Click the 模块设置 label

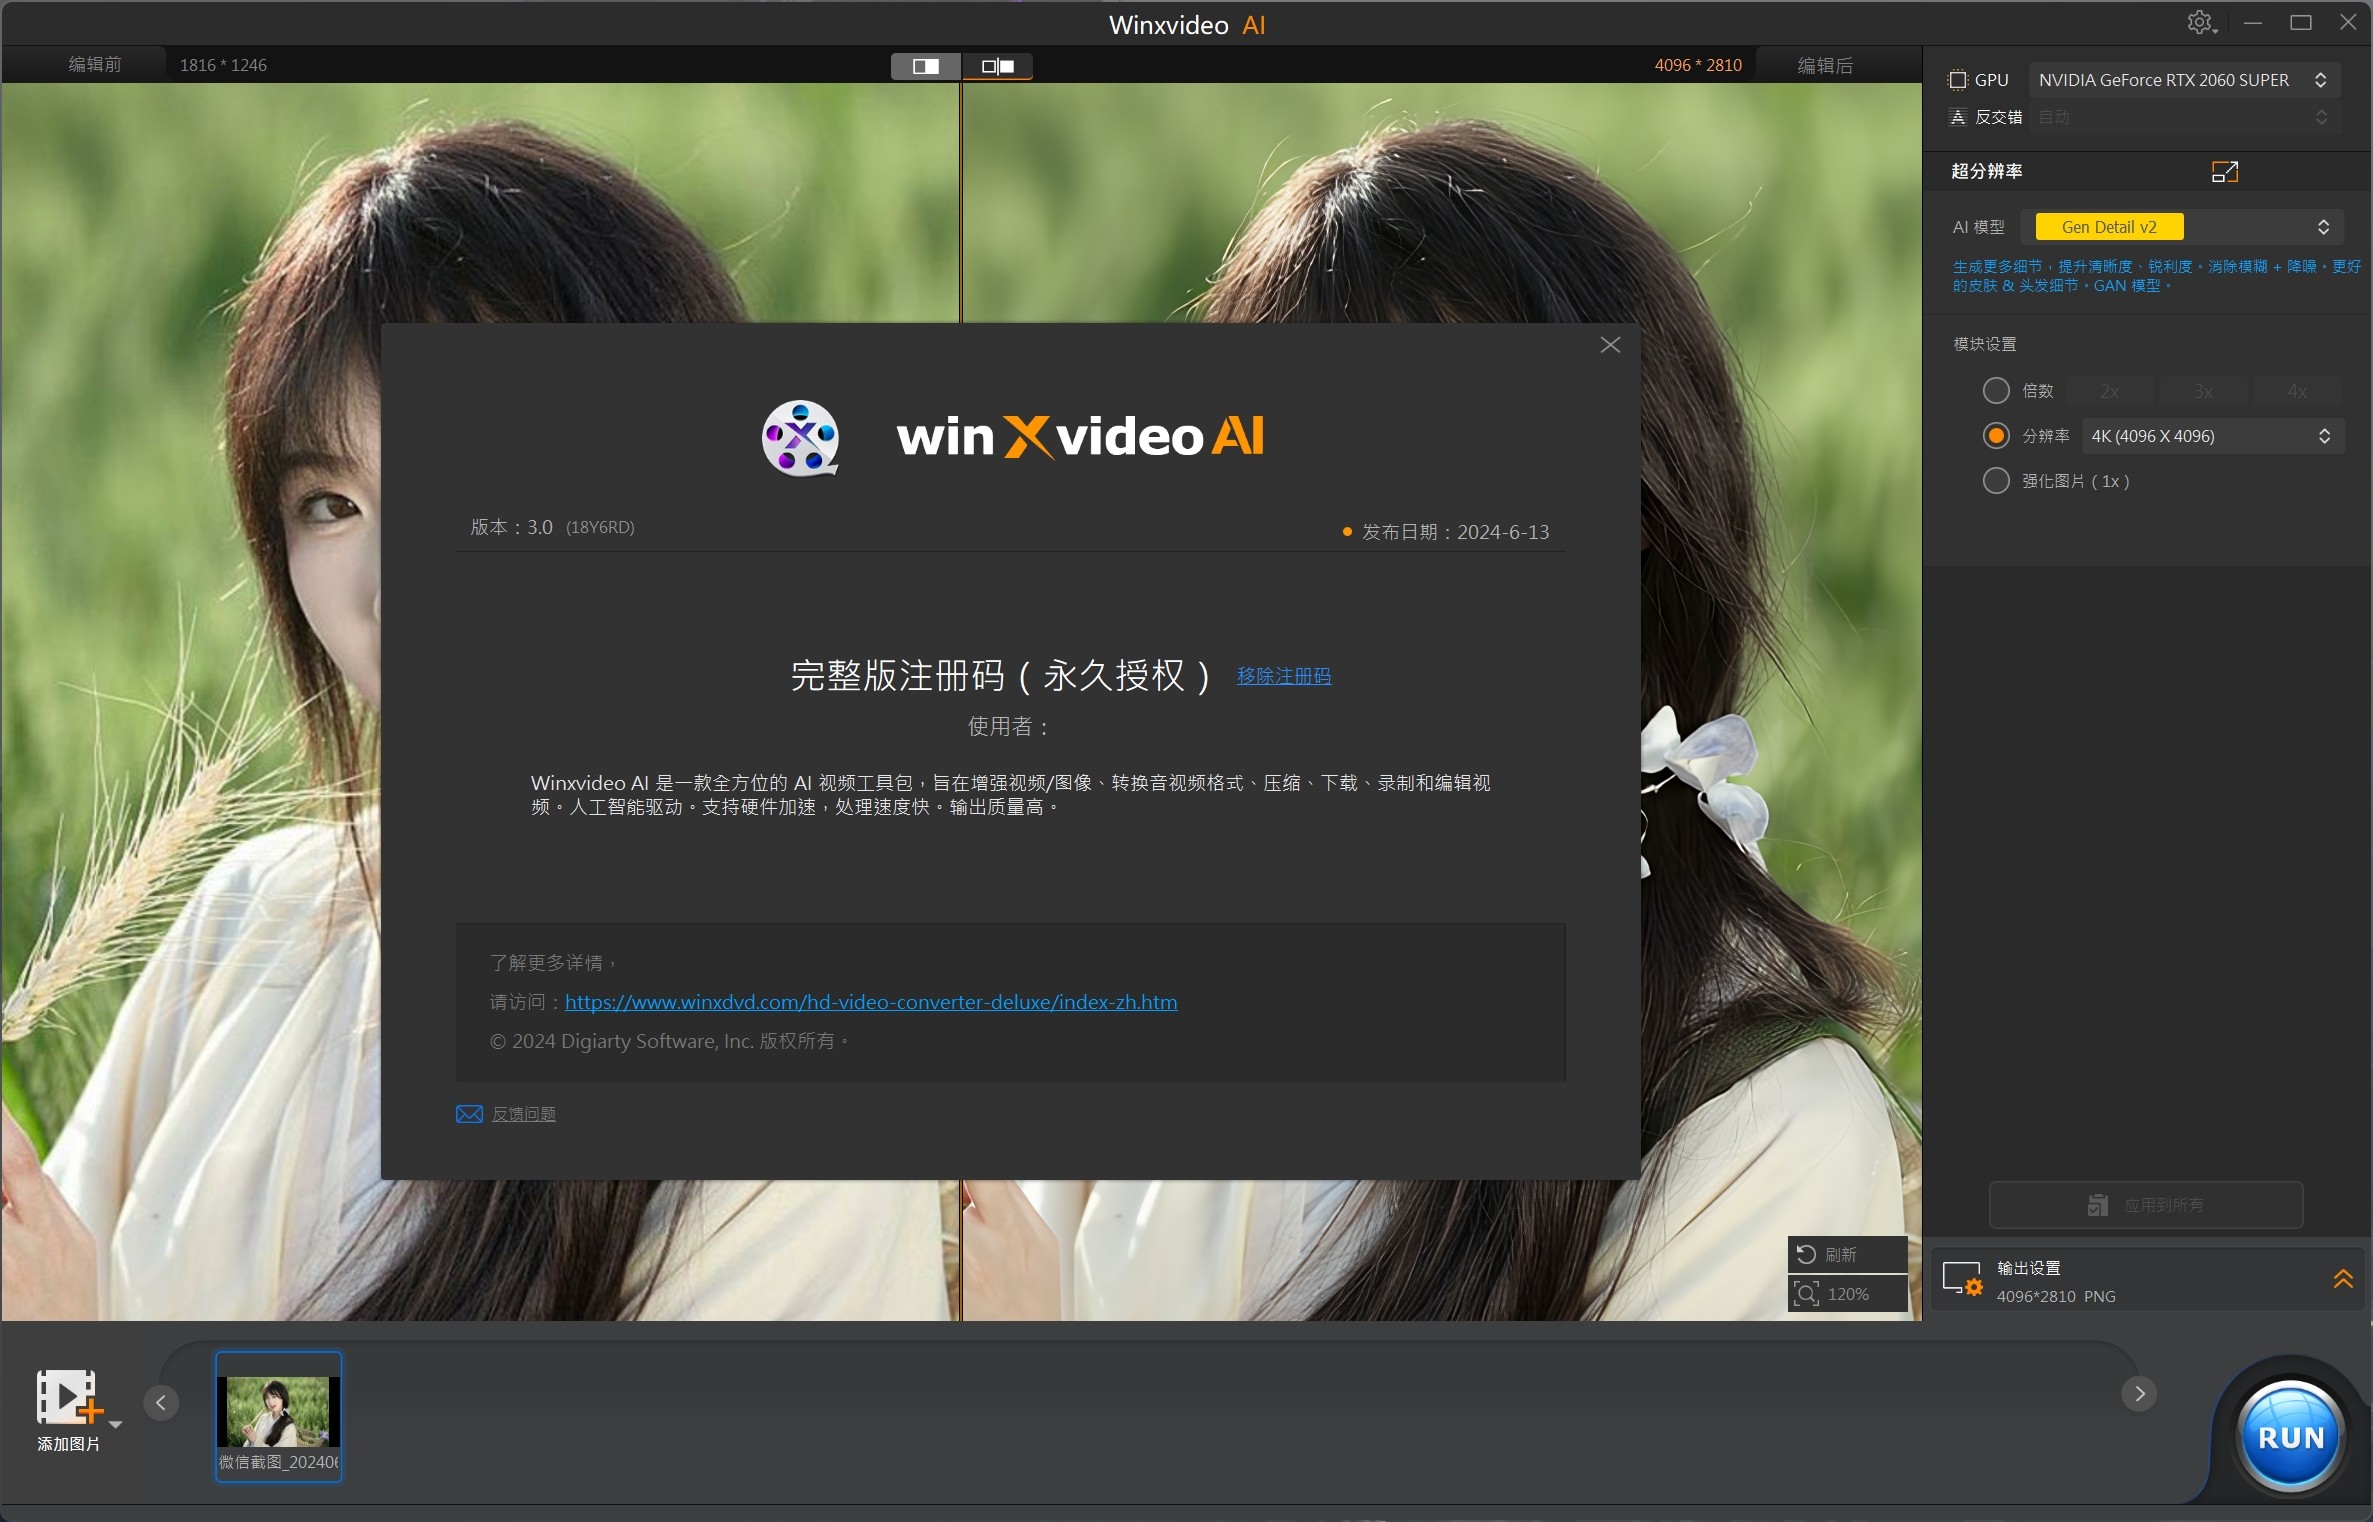pyautogui.click(x=1985, y=344)
